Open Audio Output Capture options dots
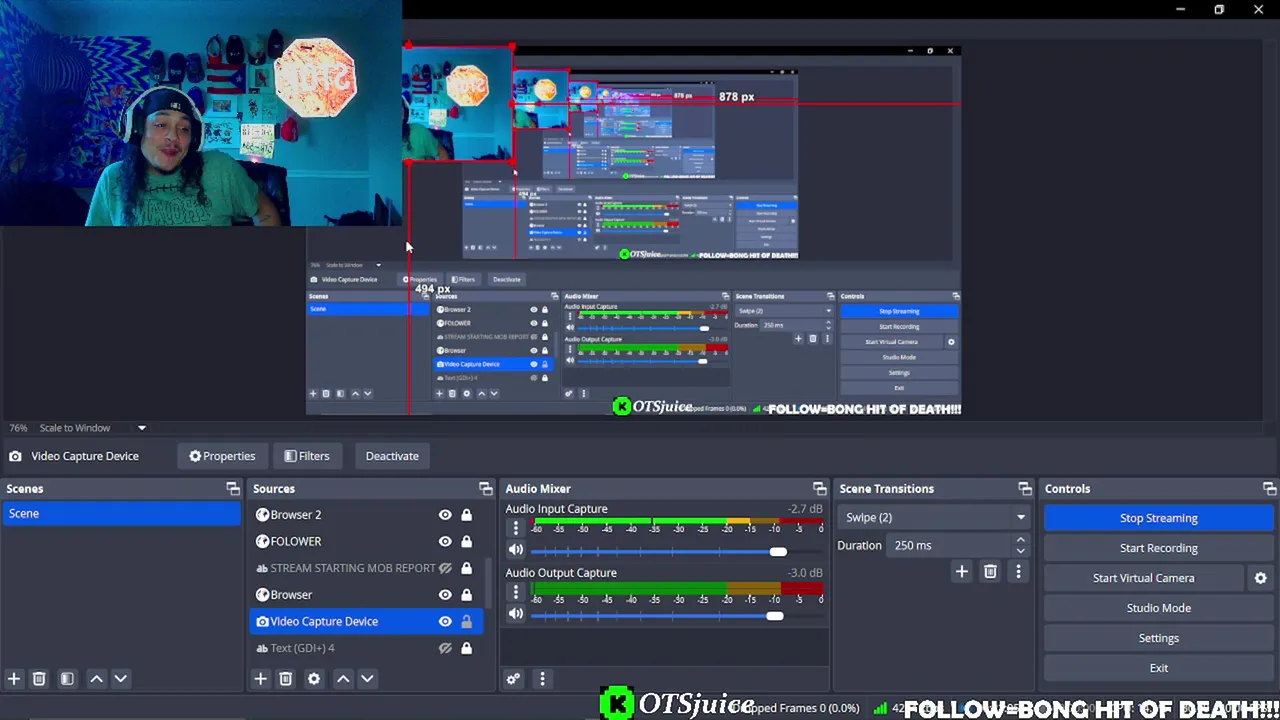 tap(516, 591)
